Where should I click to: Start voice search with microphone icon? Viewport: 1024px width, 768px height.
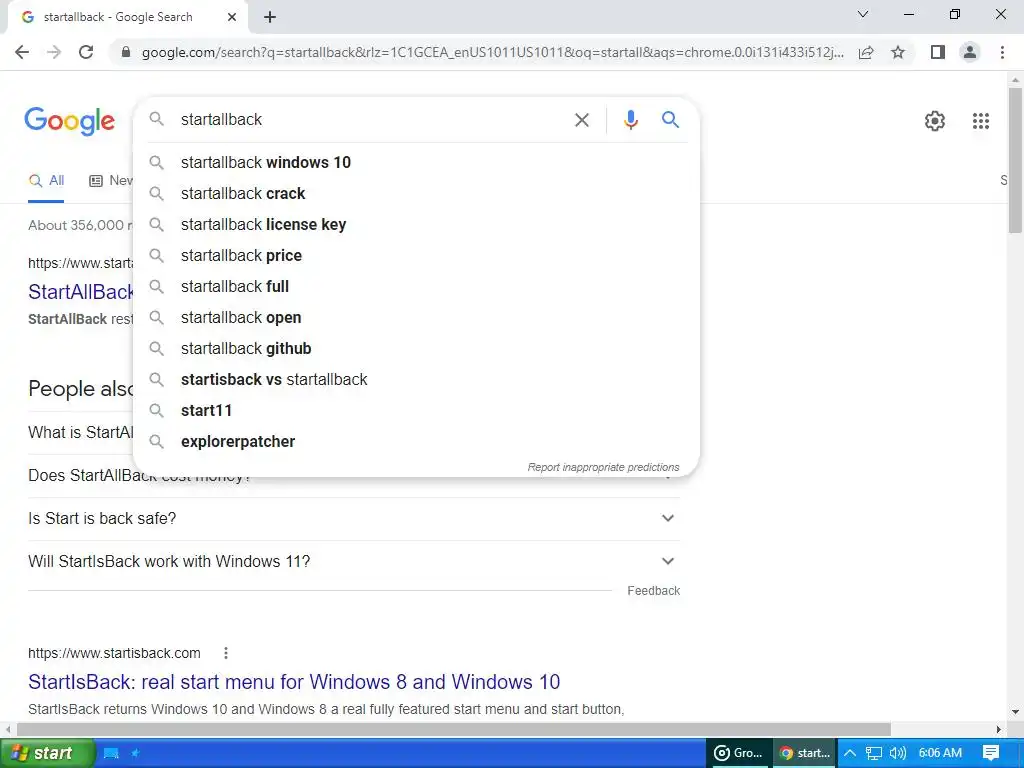point(630,120)
